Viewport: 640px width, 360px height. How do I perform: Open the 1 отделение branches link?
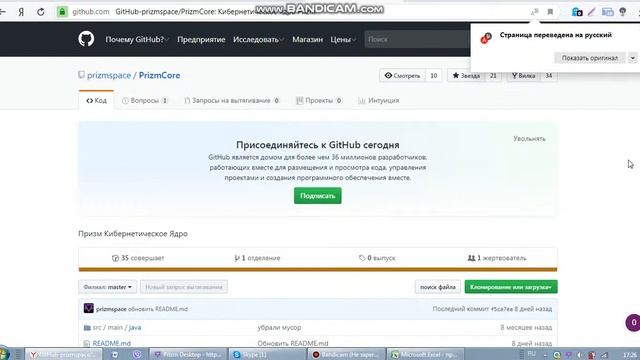coord(257,258)
